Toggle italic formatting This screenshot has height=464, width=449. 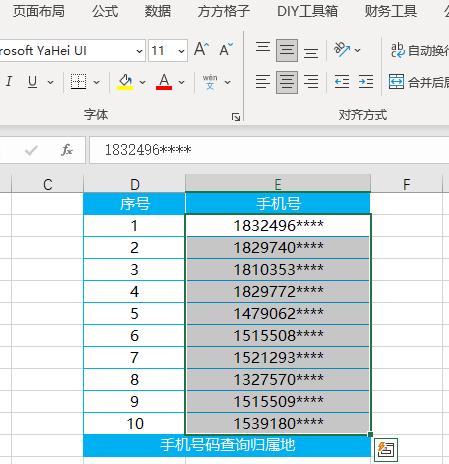click(9, 81)
